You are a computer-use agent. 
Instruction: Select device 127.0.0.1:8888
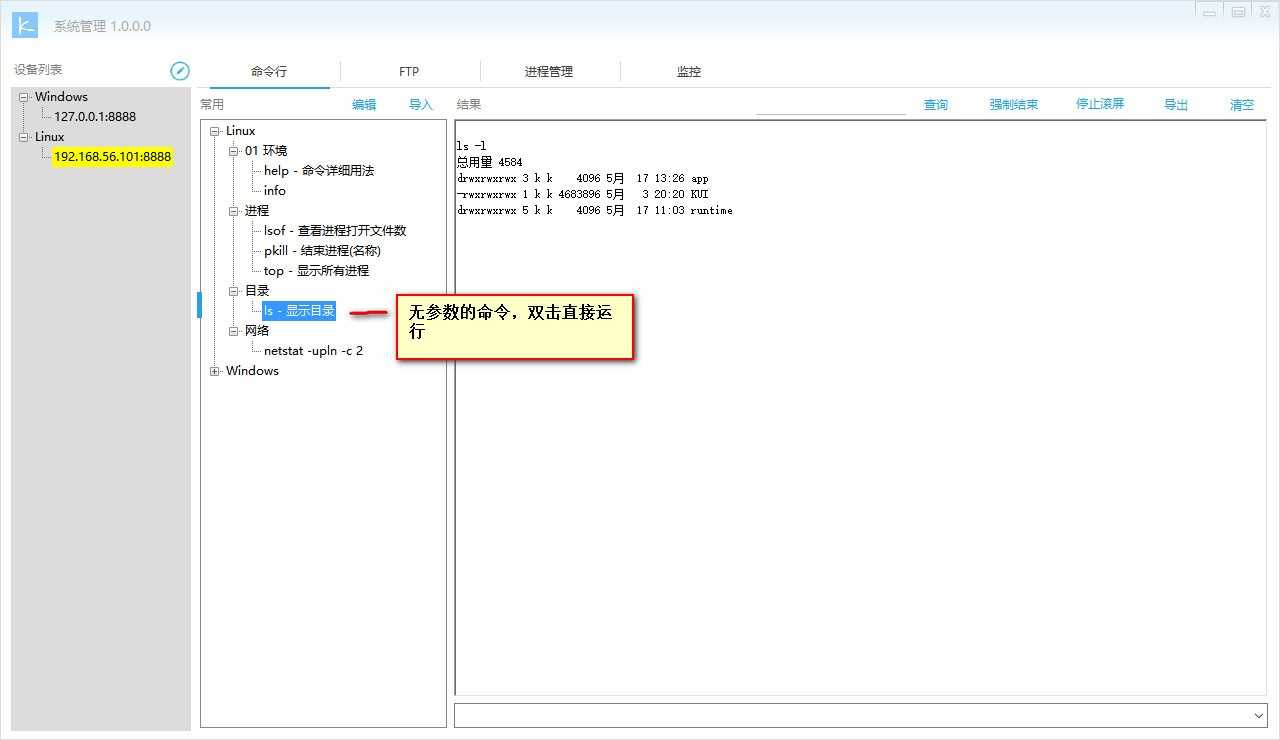(95, 117)
